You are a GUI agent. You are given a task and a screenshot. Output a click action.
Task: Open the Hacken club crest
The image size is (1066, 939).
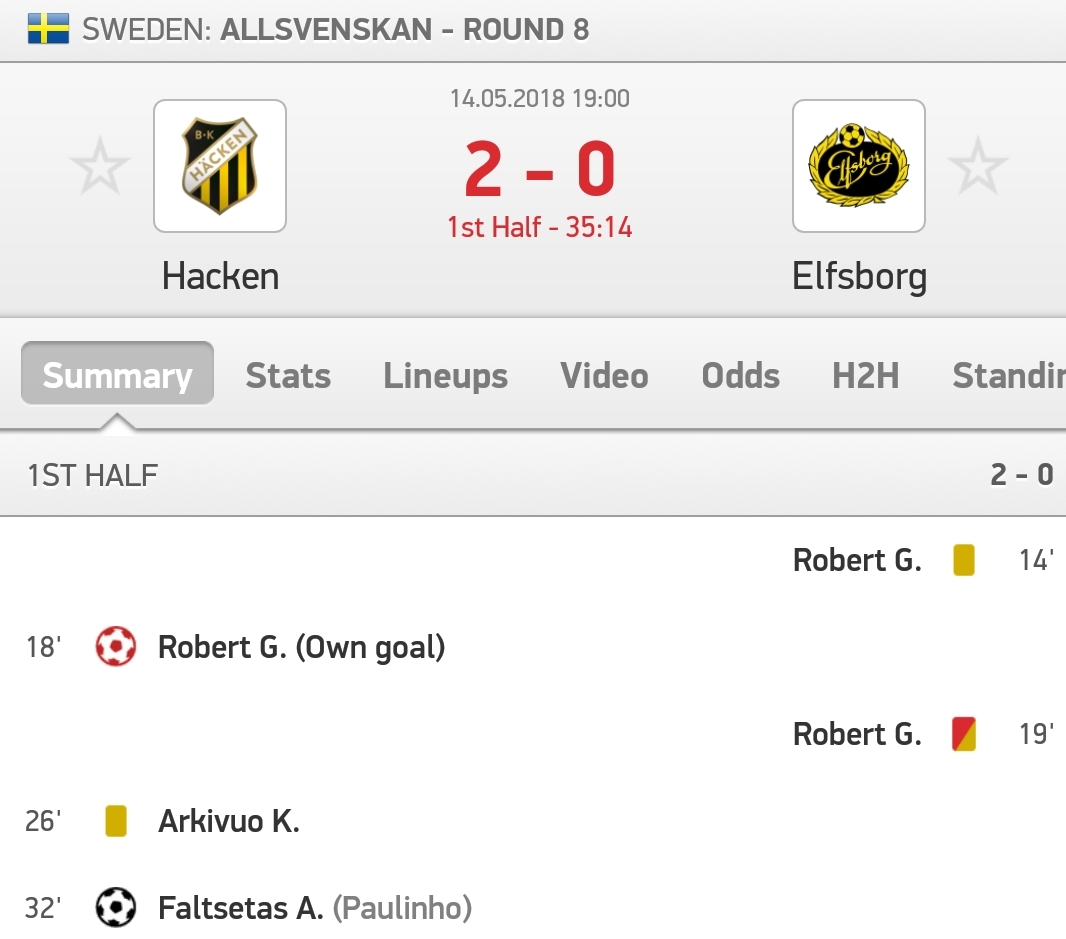220,166
